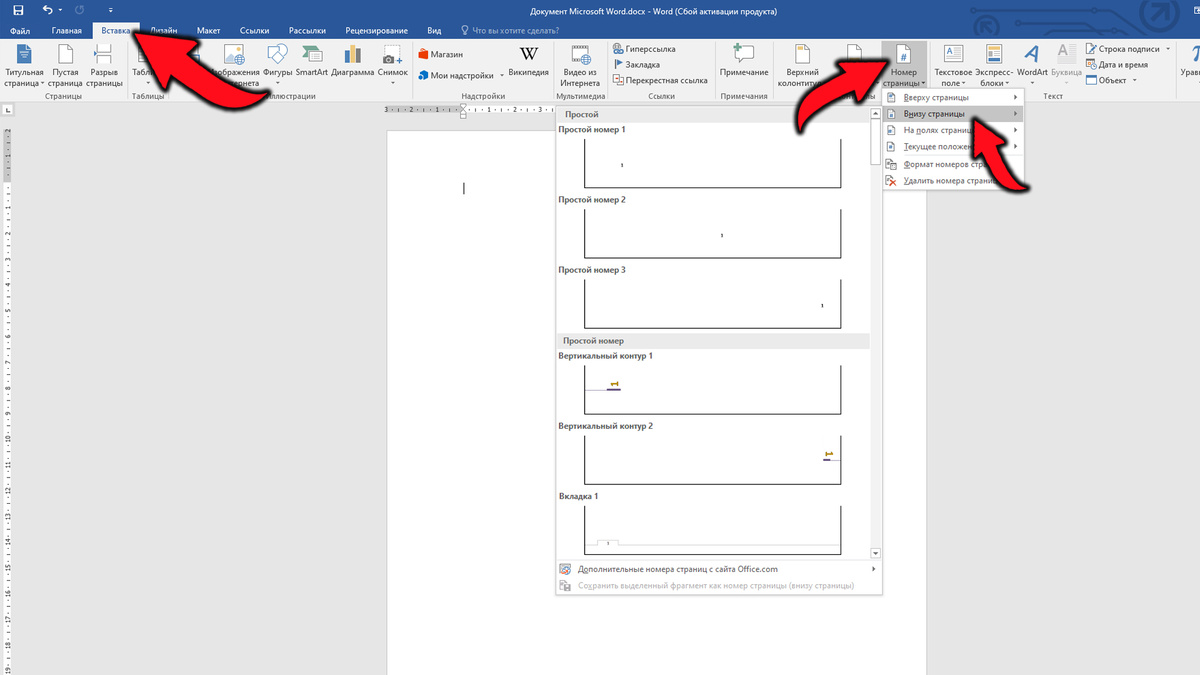Image resolution: width=1200 pixels, height=675 pixels.
Task: Switch to the Макет tab
Action: [x=209, y=31]
